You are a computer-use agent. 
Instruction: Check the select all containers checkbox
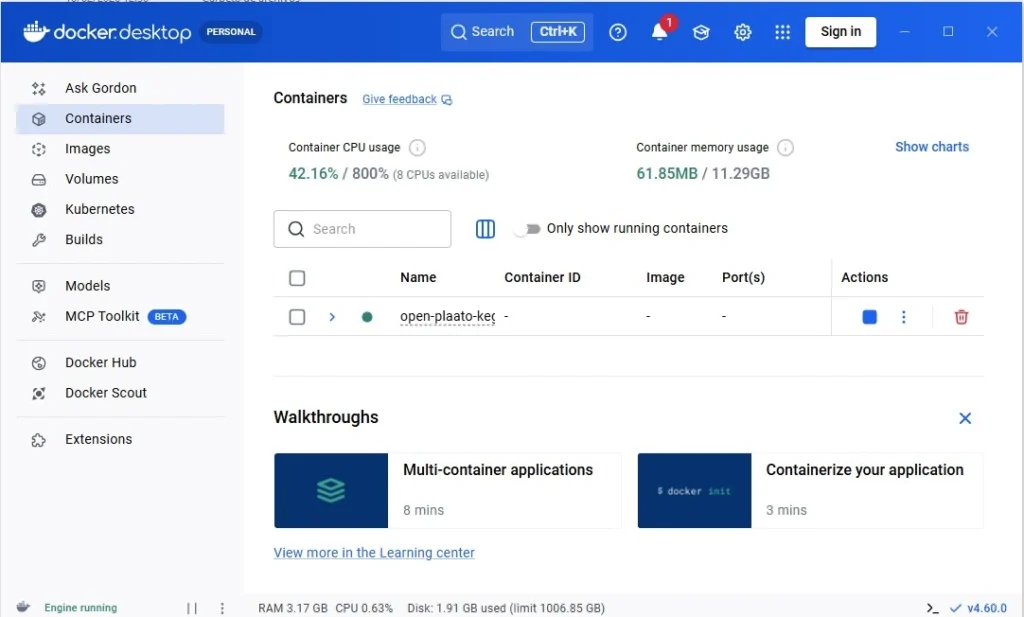click(297, 278)
